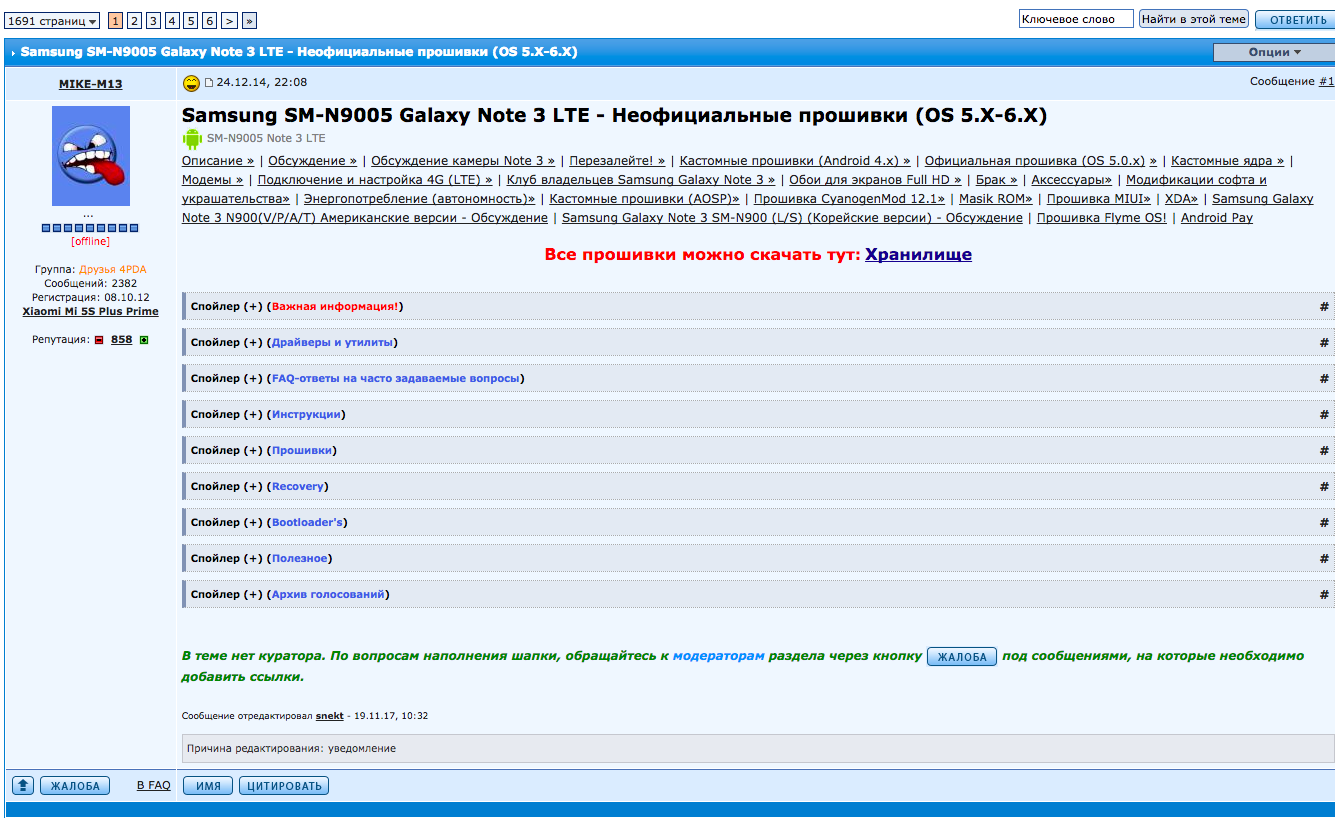This screenshot has width=1335, height=818.
Task: Click the # anchor of FAQ spoiler
Action: pos(1324,379)
